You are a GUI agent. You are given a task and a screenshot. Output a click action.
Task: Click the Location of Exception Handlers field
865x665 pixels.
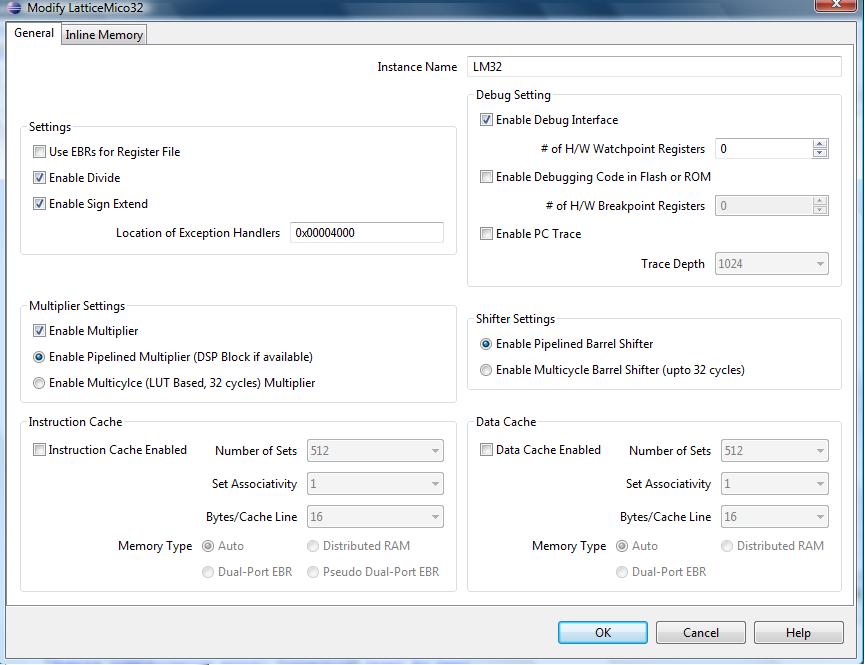367,233
